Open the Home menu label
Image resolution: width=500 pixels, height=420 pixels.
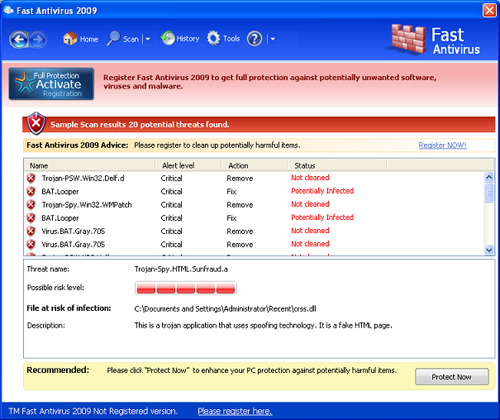[x=89, y=39]
